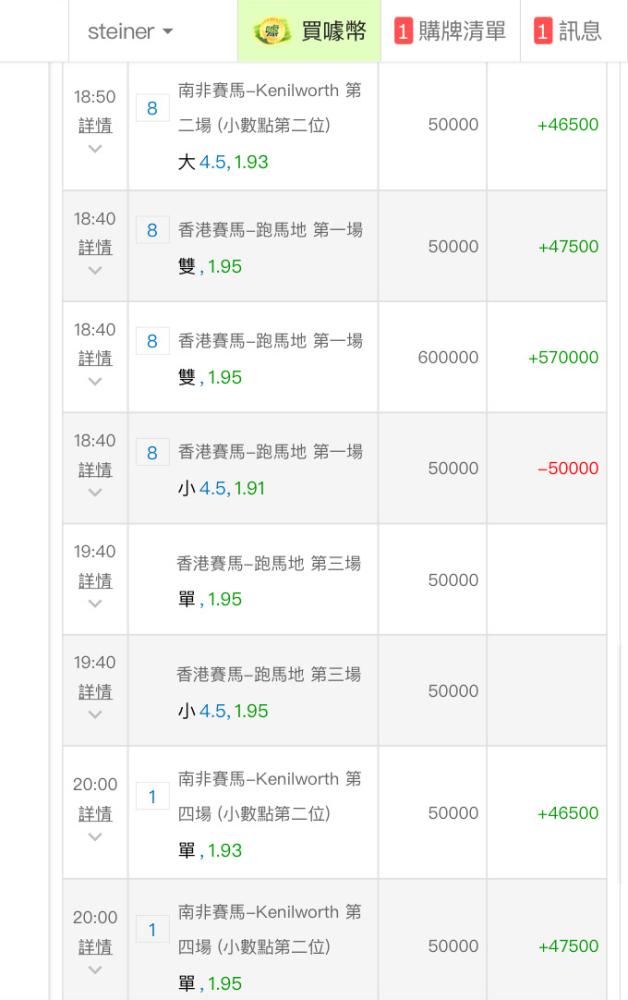Screen dimensions: 628x1000
Task: Expand chevron under 19:40 小 4.5 row
Action: tap(95, 715)
